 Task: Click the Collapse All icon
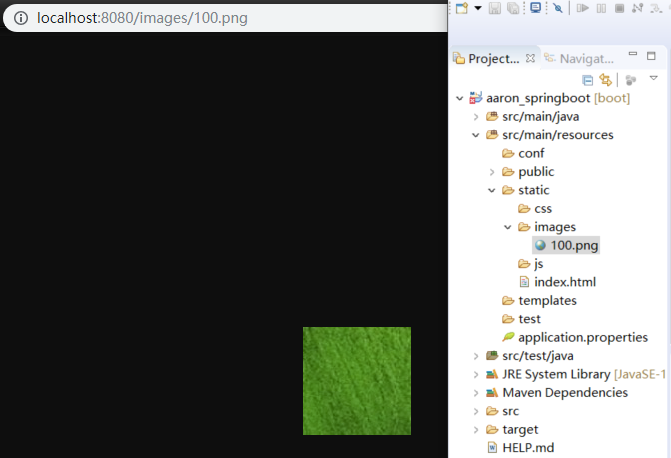click(x=588, y=80)
